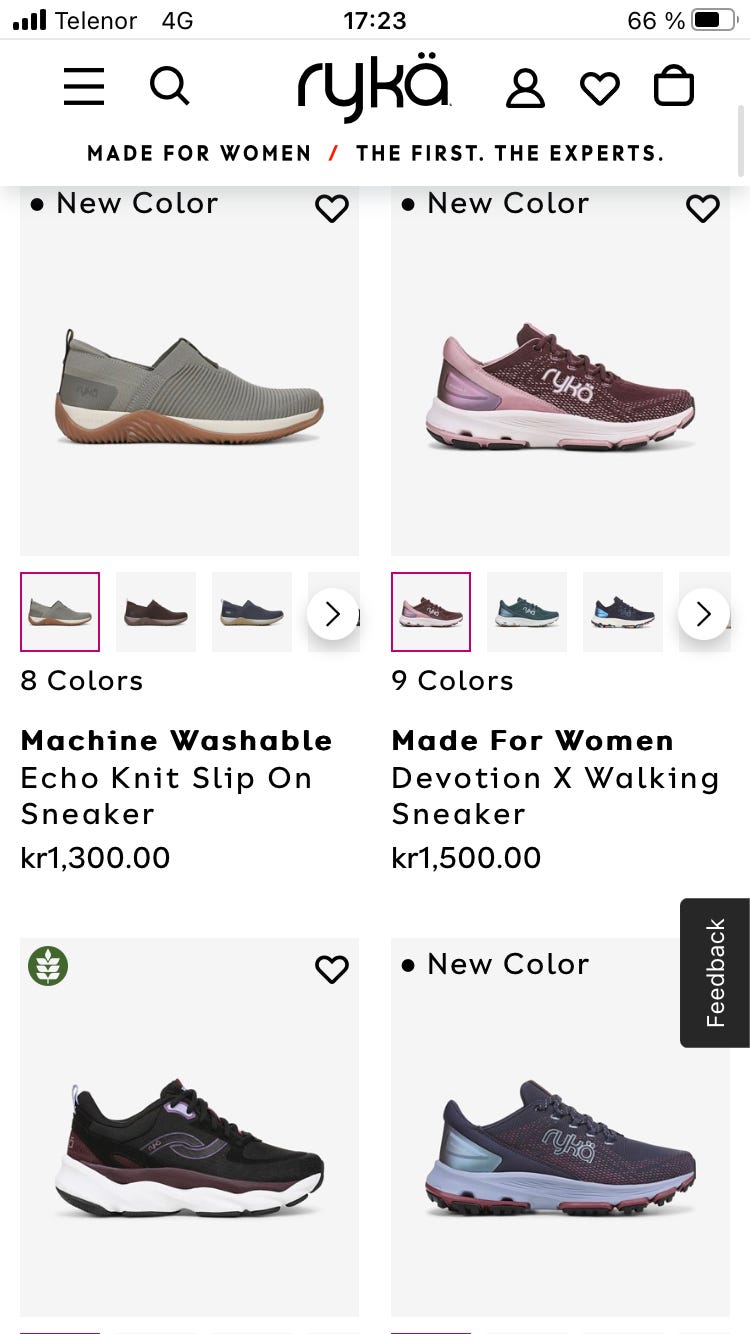Go to Ryka logo homepage
750x1334 pixels.
[x=373, y=88]
